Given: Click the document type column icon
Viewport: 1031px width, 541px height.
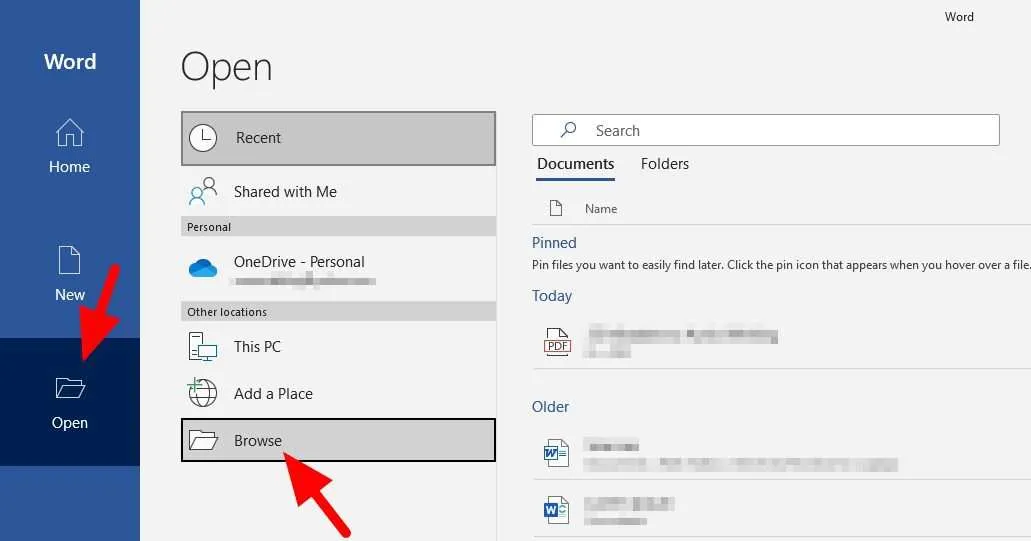Looking at the screenshot, I should (556, 208).
